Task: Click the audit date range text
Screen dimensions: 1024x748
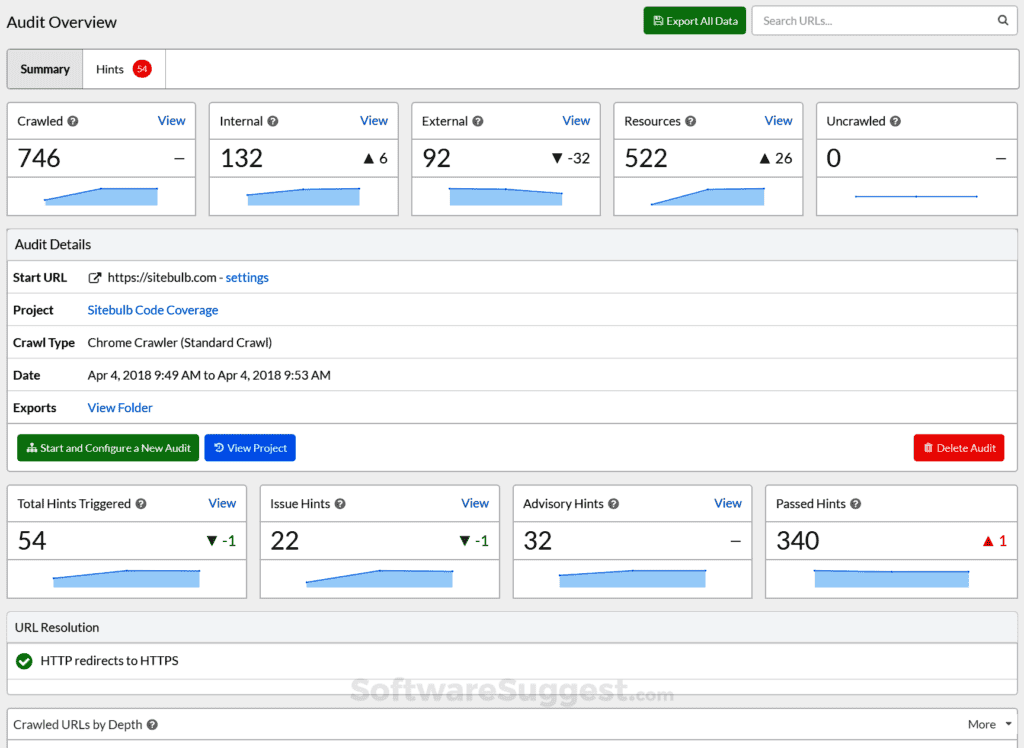Action: [209, 376]
